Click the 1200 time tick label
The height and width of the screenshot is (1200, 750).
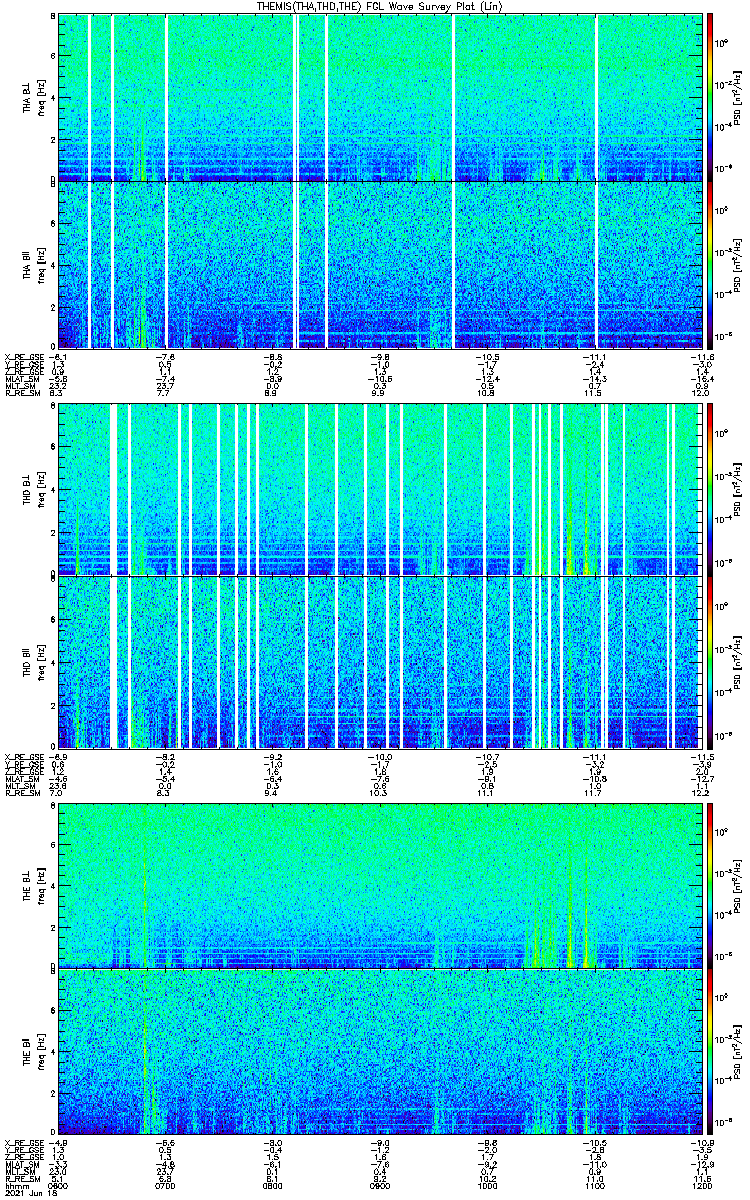(702, 1187)
